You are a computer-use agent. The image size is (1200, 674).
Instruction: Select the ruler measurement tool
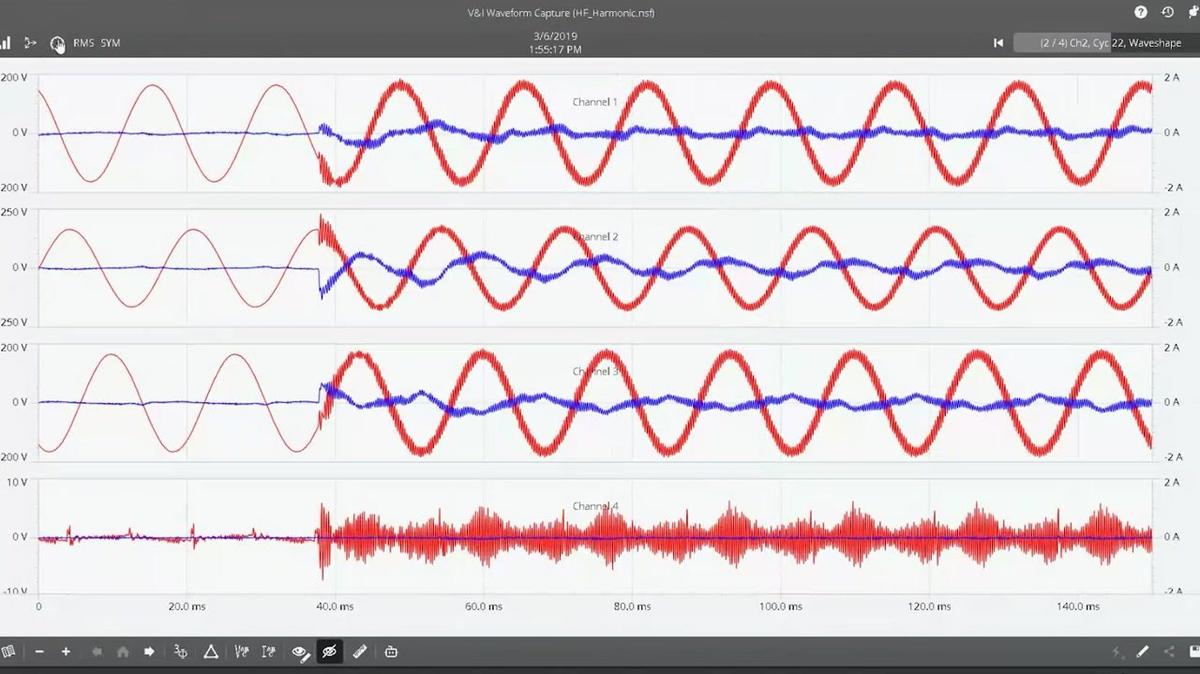pos(357,651)
